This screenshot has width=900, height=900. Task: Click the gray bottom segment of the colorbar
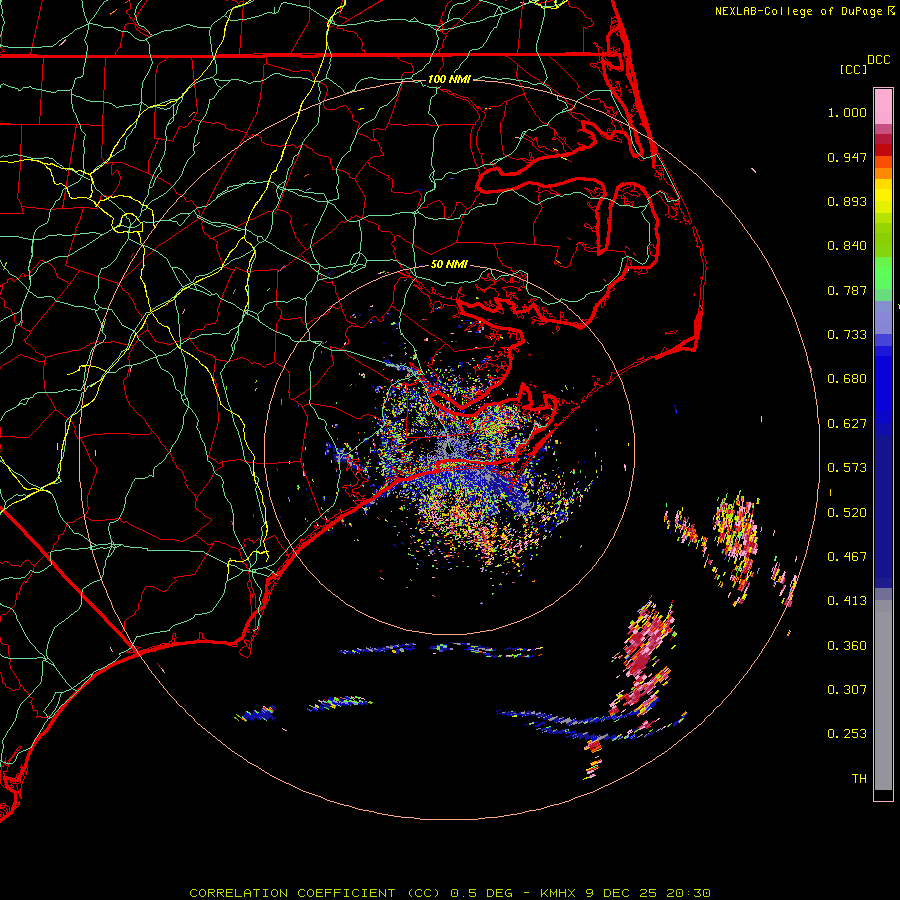[x=883, y=695]
